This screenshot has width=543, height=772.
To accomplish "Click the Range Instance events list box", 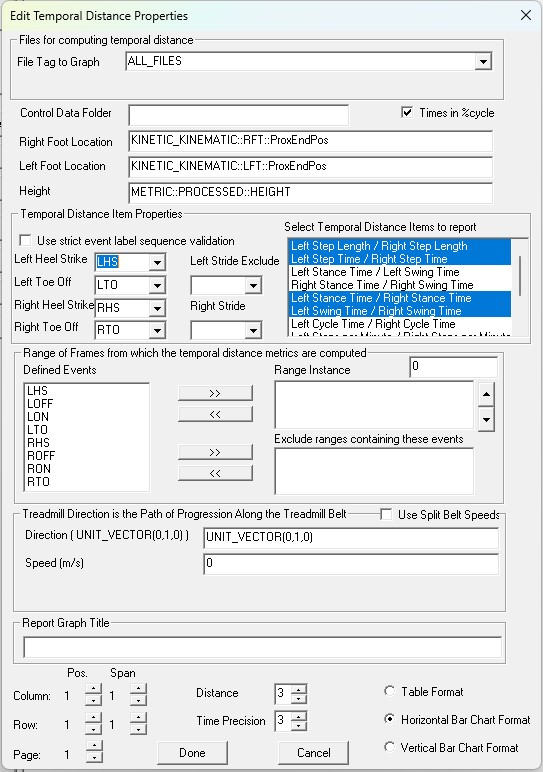I will (x=374, y=405).
